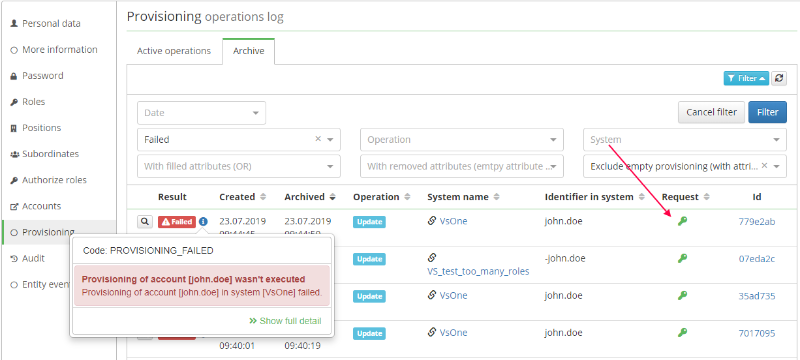The image size is (800, 360).
Task: Click Update badge in 35ad735 row
Action: (x=369, y=296)
